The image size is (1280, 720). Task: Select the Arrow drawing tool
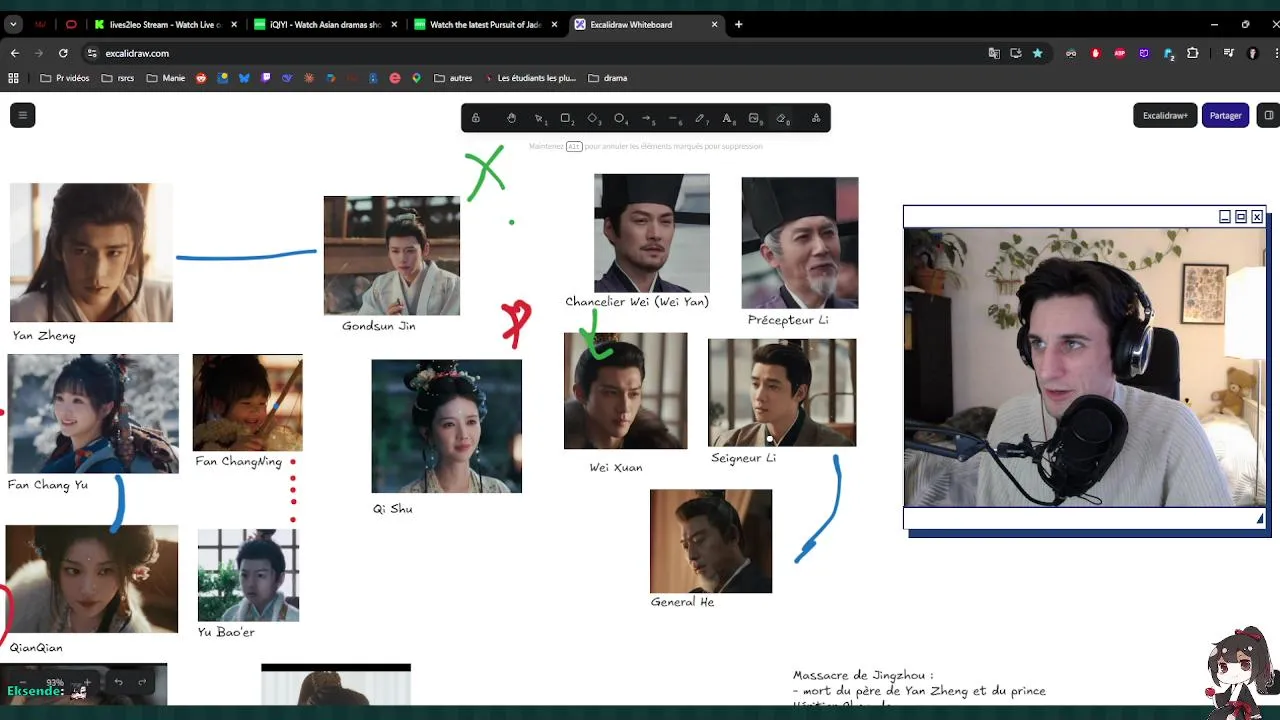coord(647,118)
